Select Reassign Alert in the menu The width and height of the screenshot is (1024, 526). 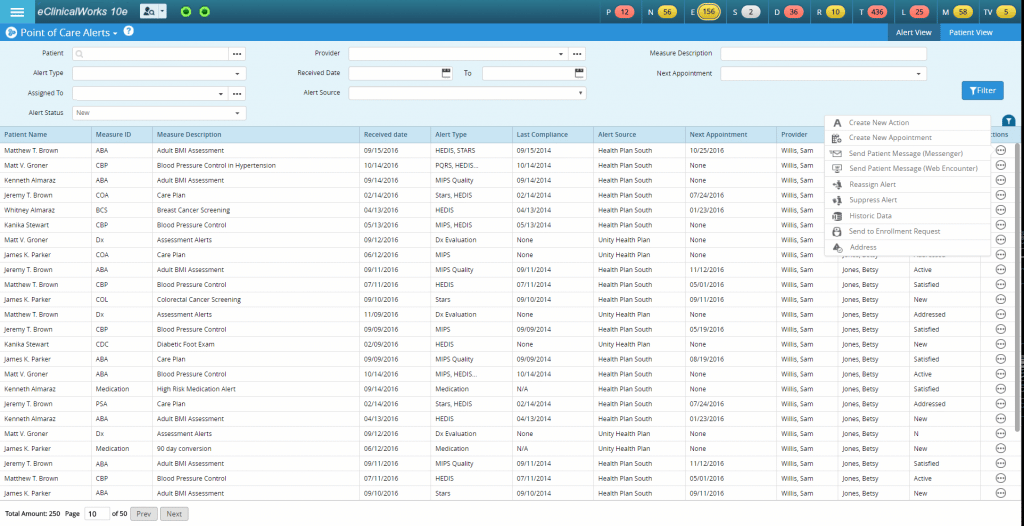tap(907, 185)
